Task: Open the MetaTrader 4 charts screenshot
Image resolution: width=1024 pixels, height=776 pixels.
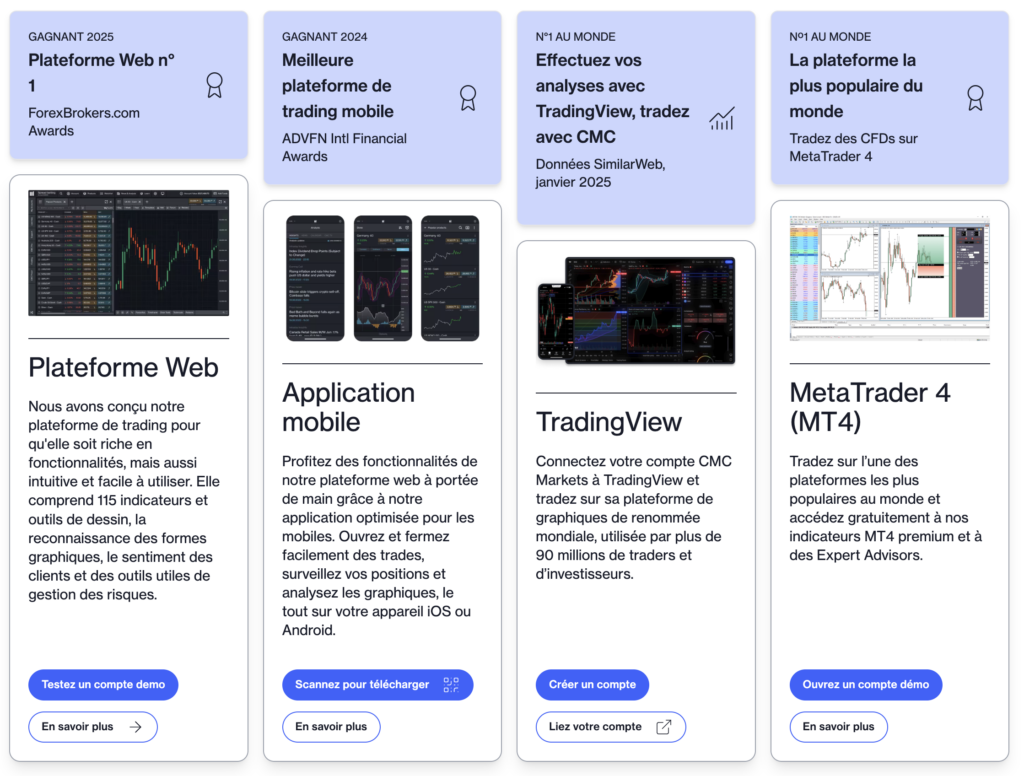Action: coord(889,278)
